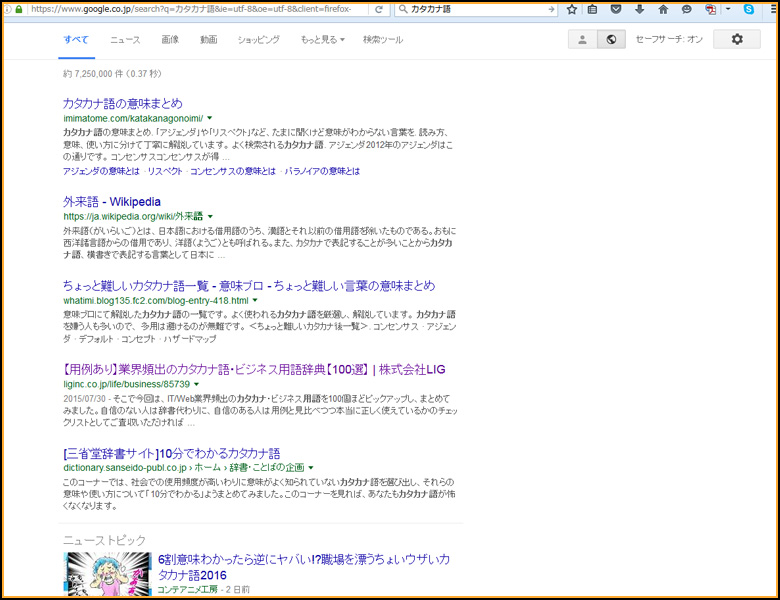The width and height of the screenshot is (780, 600).
Task: Expand arrow next to dictionary.sanseido-publ.co.jp URL
Action: click(311, 468)
